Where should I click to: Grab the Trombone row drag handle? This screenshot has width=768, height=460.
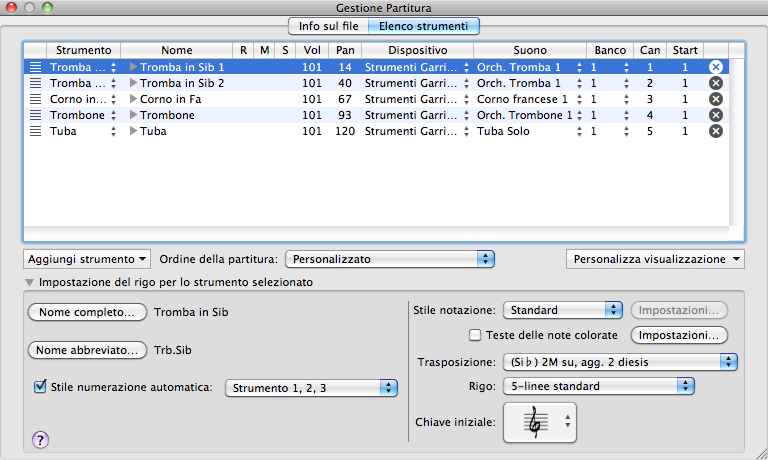pyautogui.click(x=36, y=115)
